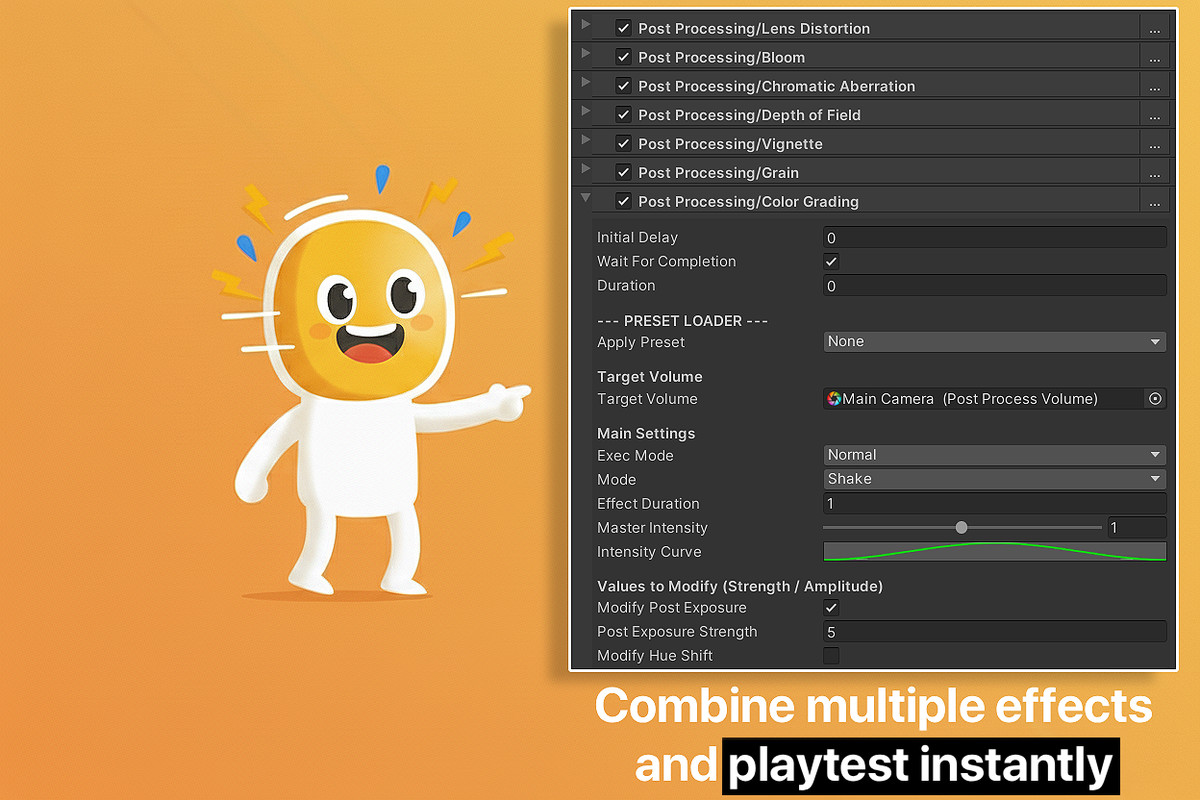Disable the Bloom effect checkbox
The height and width of the screenshot is (800, 1200).
(623, 56)
